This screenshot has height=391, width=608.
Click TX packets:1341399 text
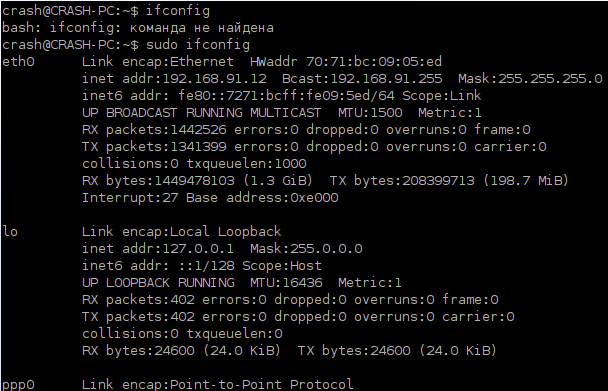(154, 147)
